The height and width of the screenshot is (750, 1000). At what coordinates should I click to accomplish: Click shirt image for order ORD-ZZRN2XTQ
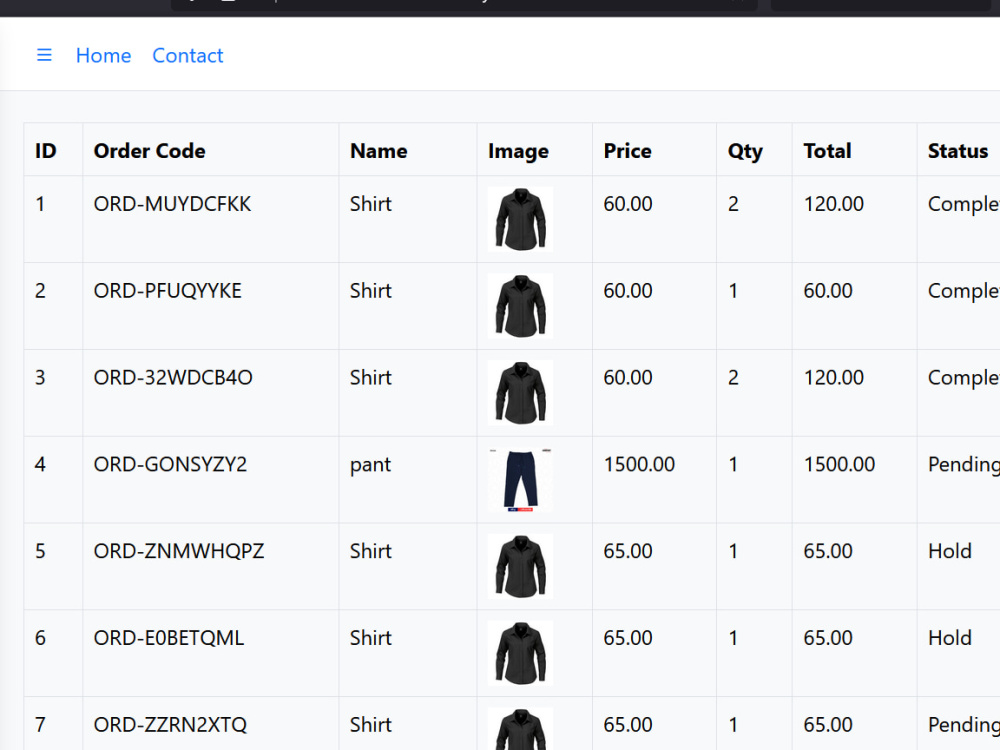(520, 728)
